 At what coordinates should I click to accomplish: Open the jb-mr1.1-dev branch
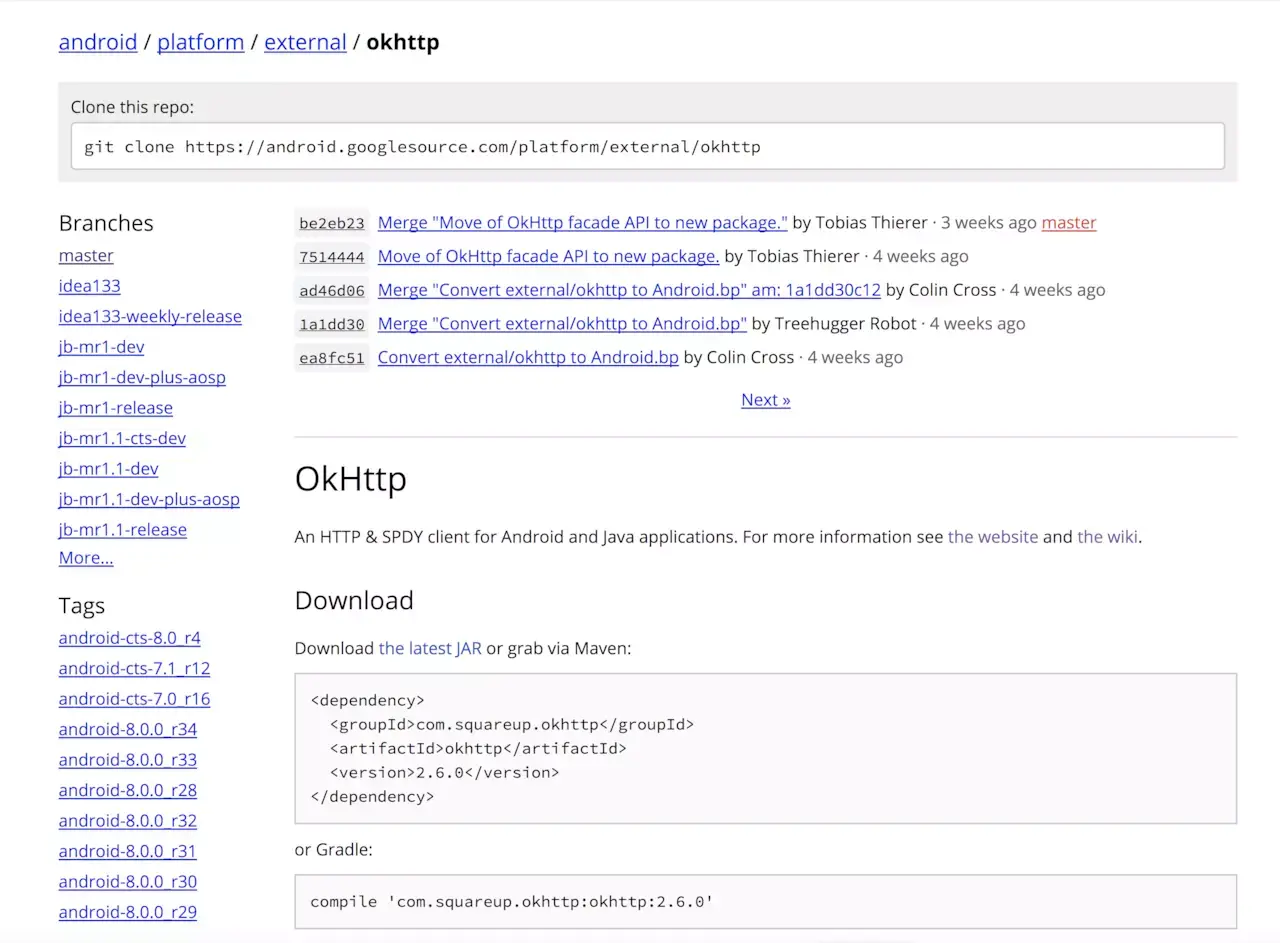pyautogui.click(x=108, y=469)
